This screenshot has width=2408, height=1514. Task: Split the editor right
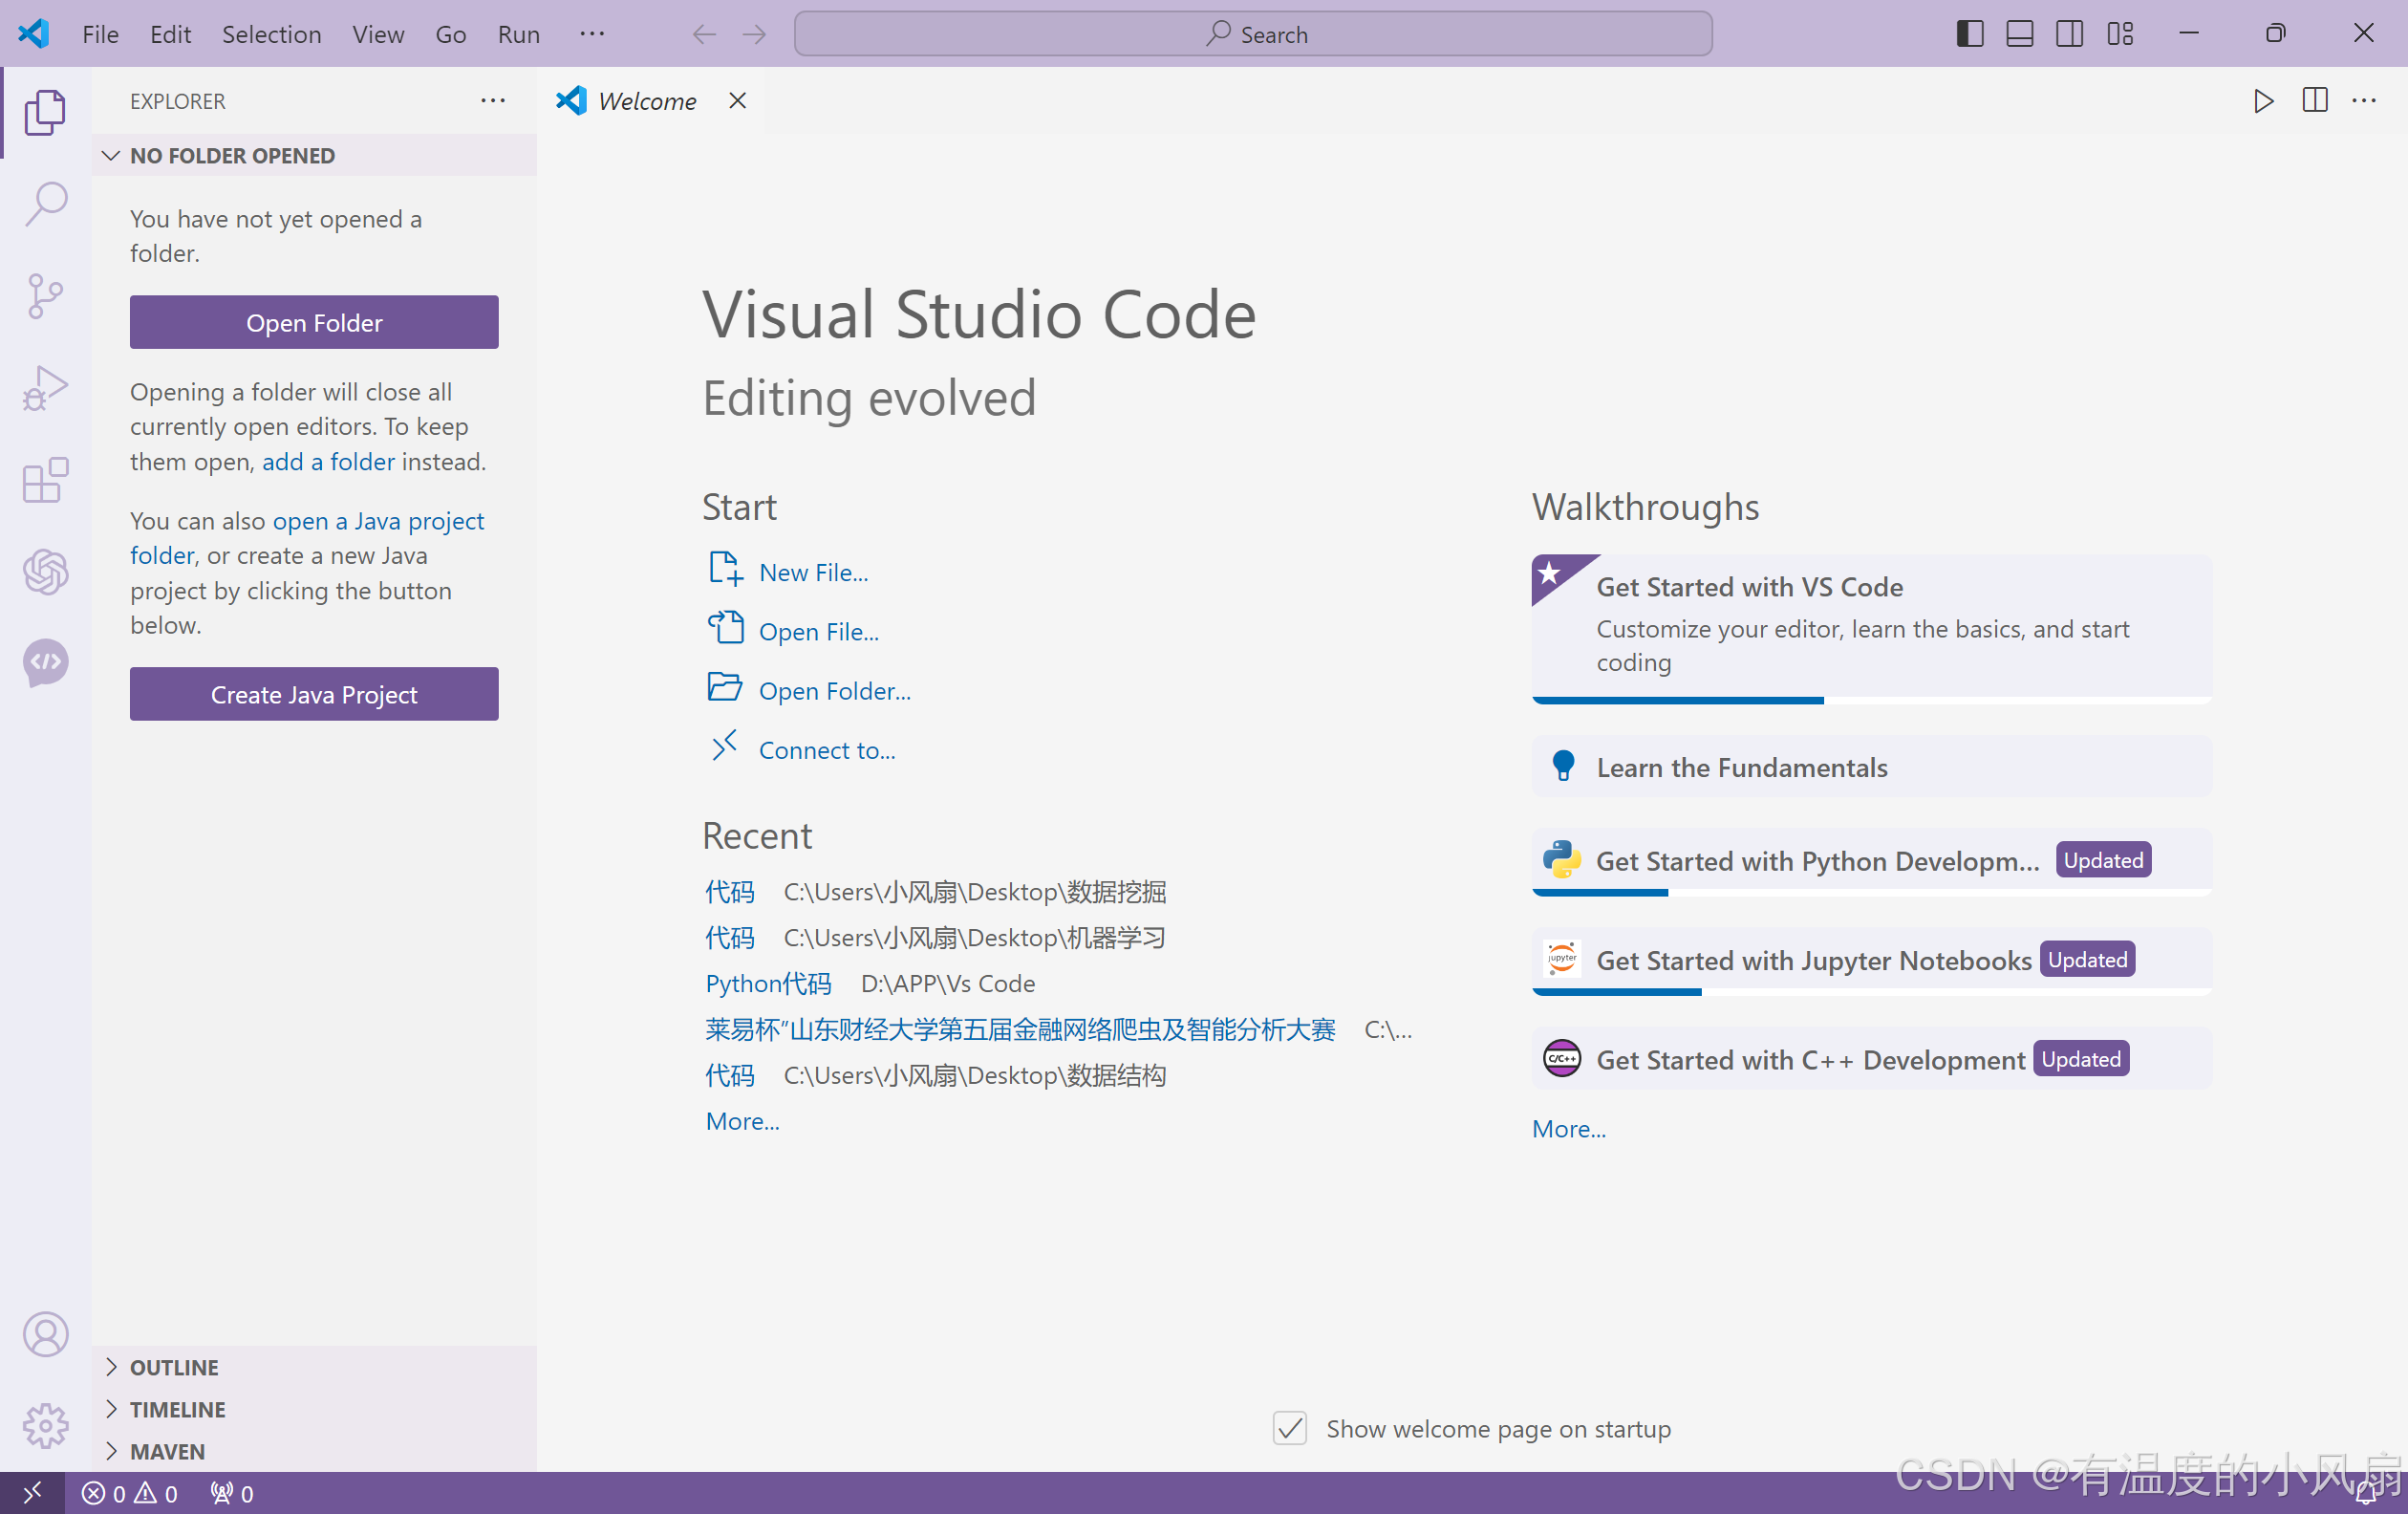2314,101
